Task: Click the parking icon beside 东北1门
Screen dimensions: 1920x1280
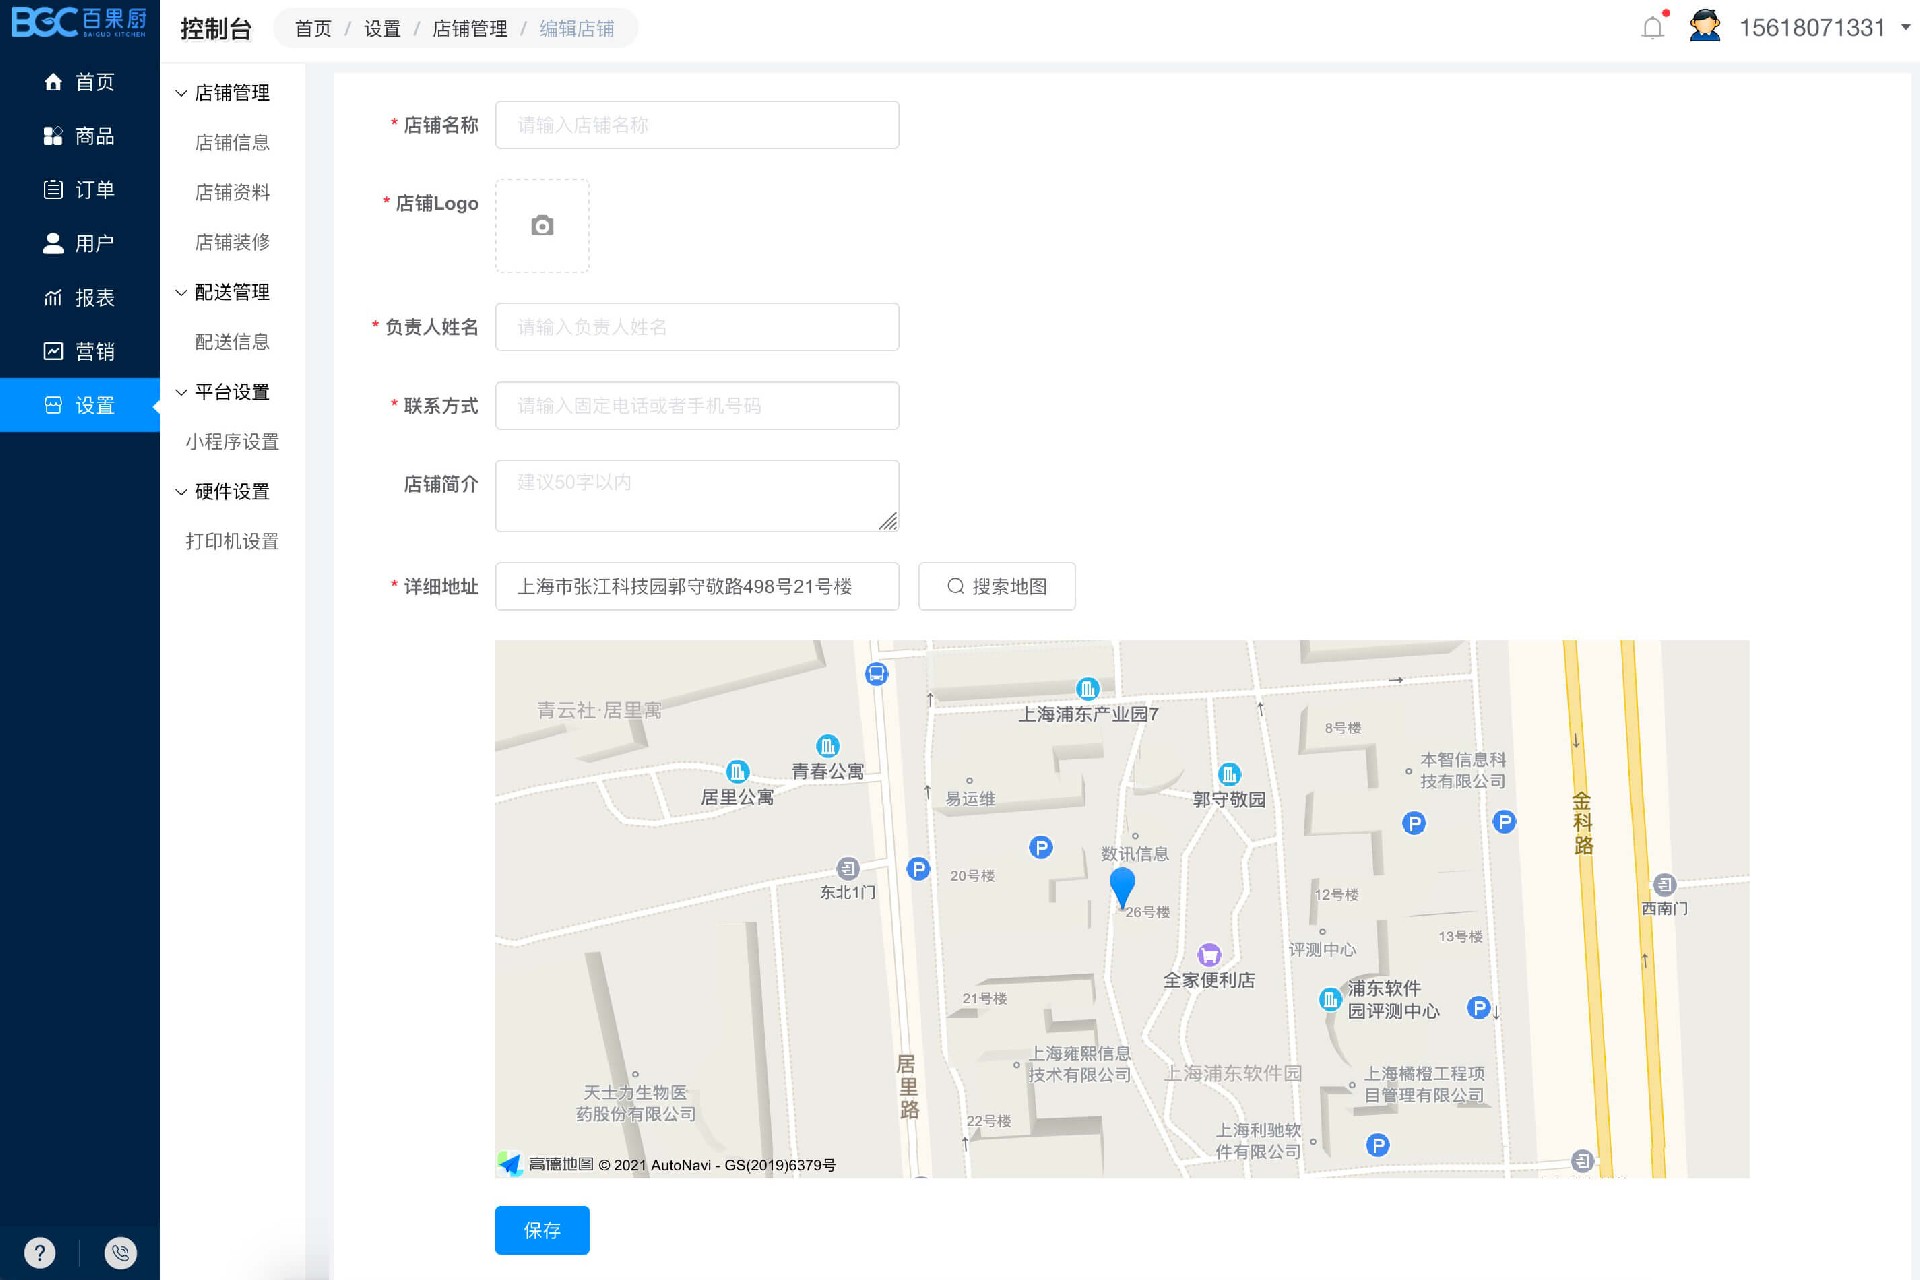Action: [x=918, y=869]
